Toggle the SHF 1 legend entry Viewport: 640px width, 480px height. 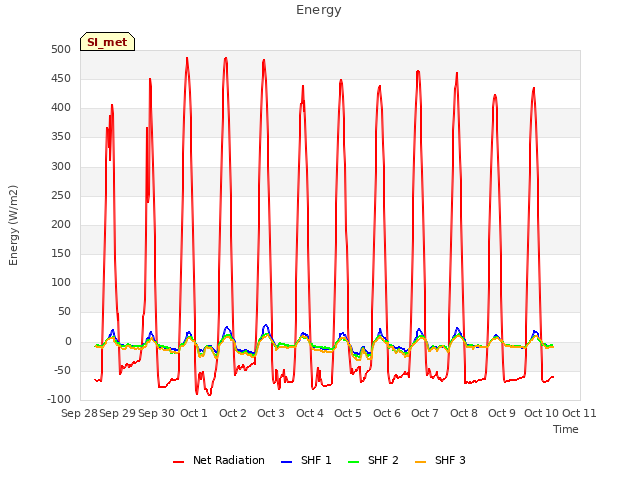pyautogui.click(x=306, y=460)
